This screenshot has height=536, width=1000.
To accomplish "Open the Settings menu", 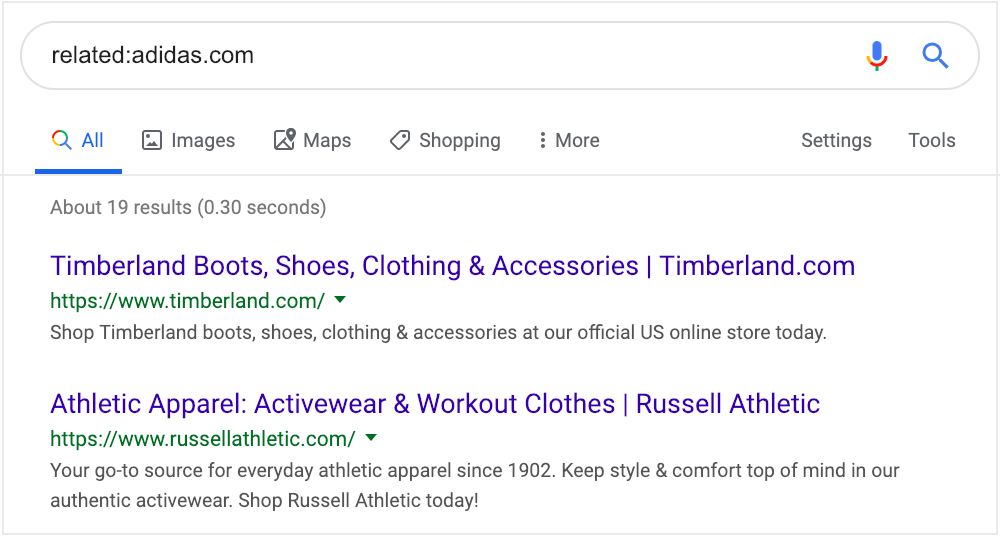I will point(836,140).
